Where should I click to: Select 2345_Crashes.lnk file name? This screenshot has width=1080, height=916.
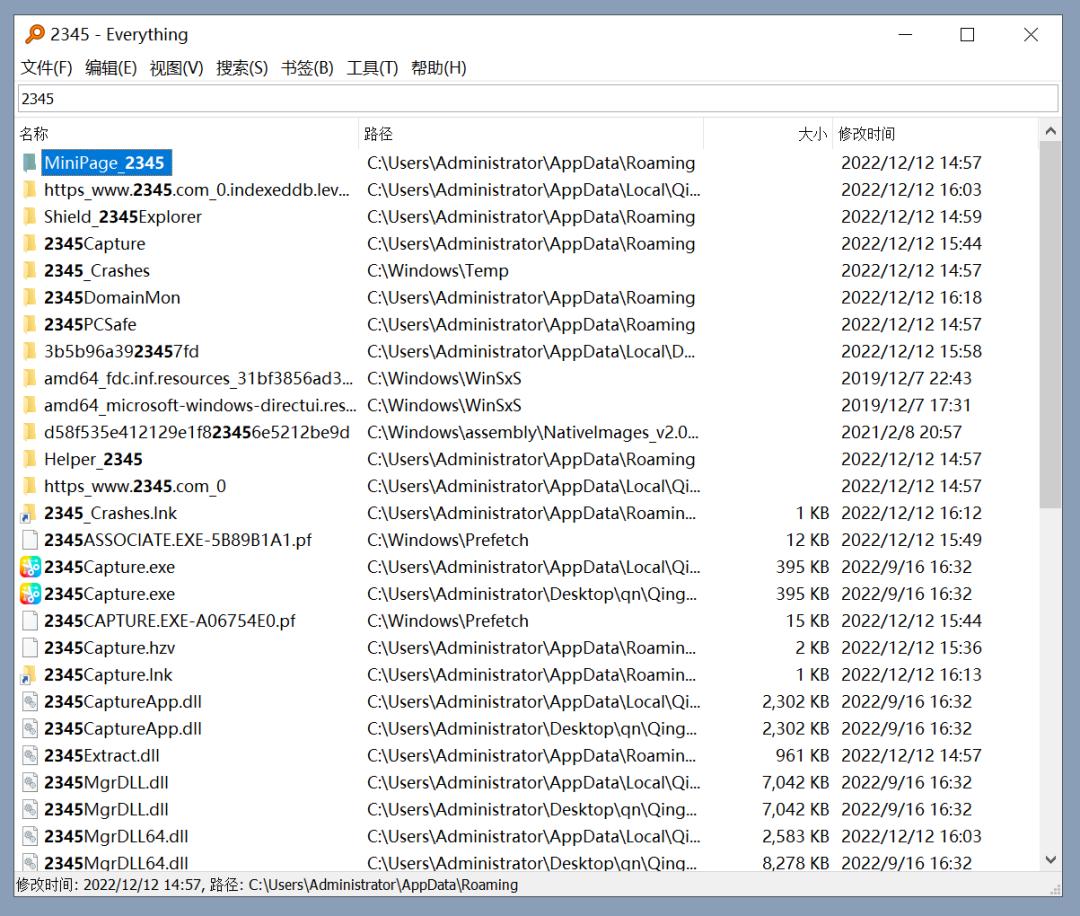click(x=110, y=513)
